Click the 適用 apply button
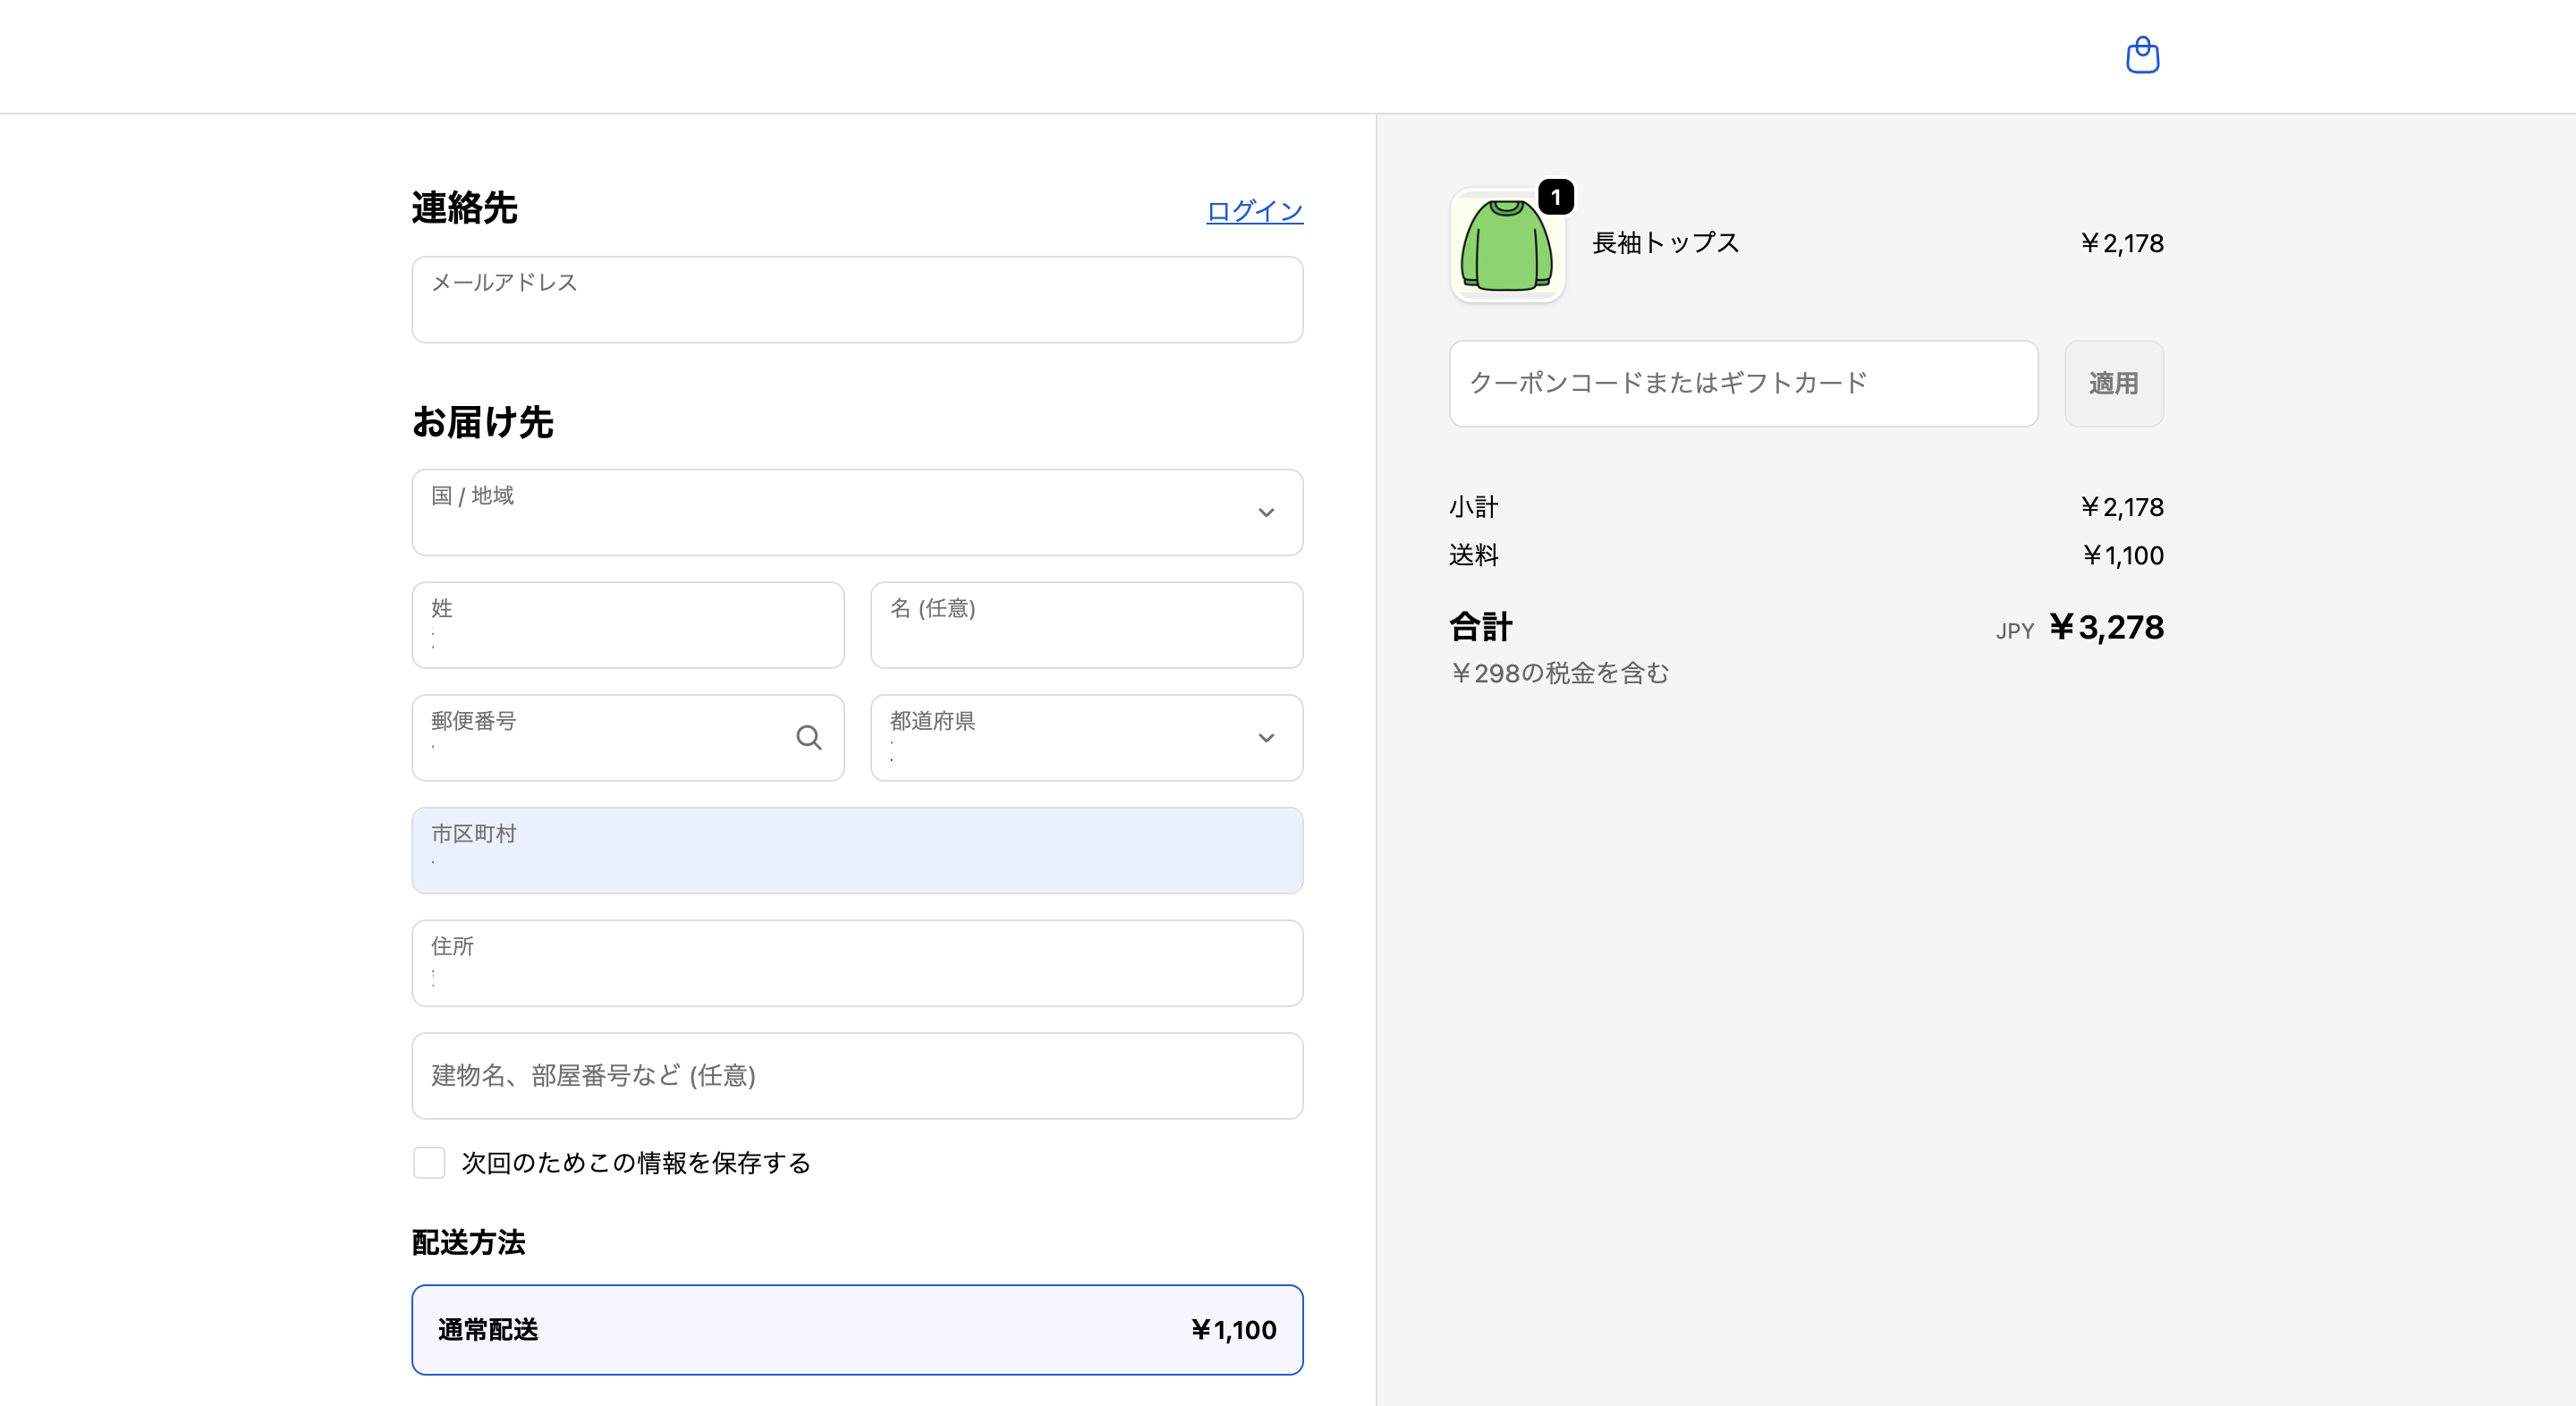2576x1406 pixels. coord(2113,384)
